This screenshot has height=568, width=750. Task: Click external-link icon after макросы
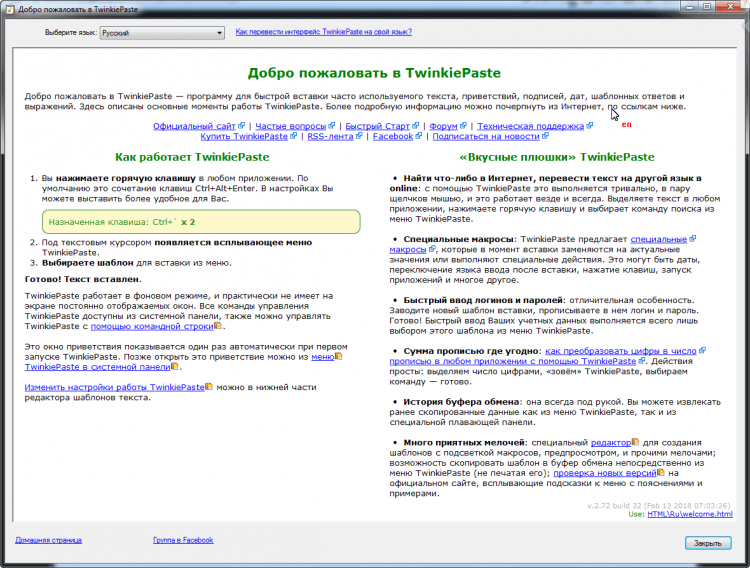click(x=432, y=249)
